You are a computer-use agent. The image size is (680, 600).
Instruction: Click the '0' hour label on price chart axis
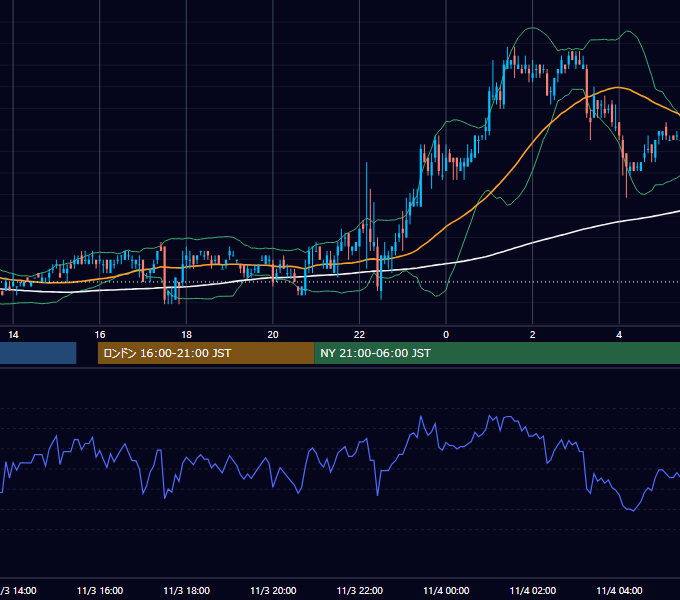(446, 335)
